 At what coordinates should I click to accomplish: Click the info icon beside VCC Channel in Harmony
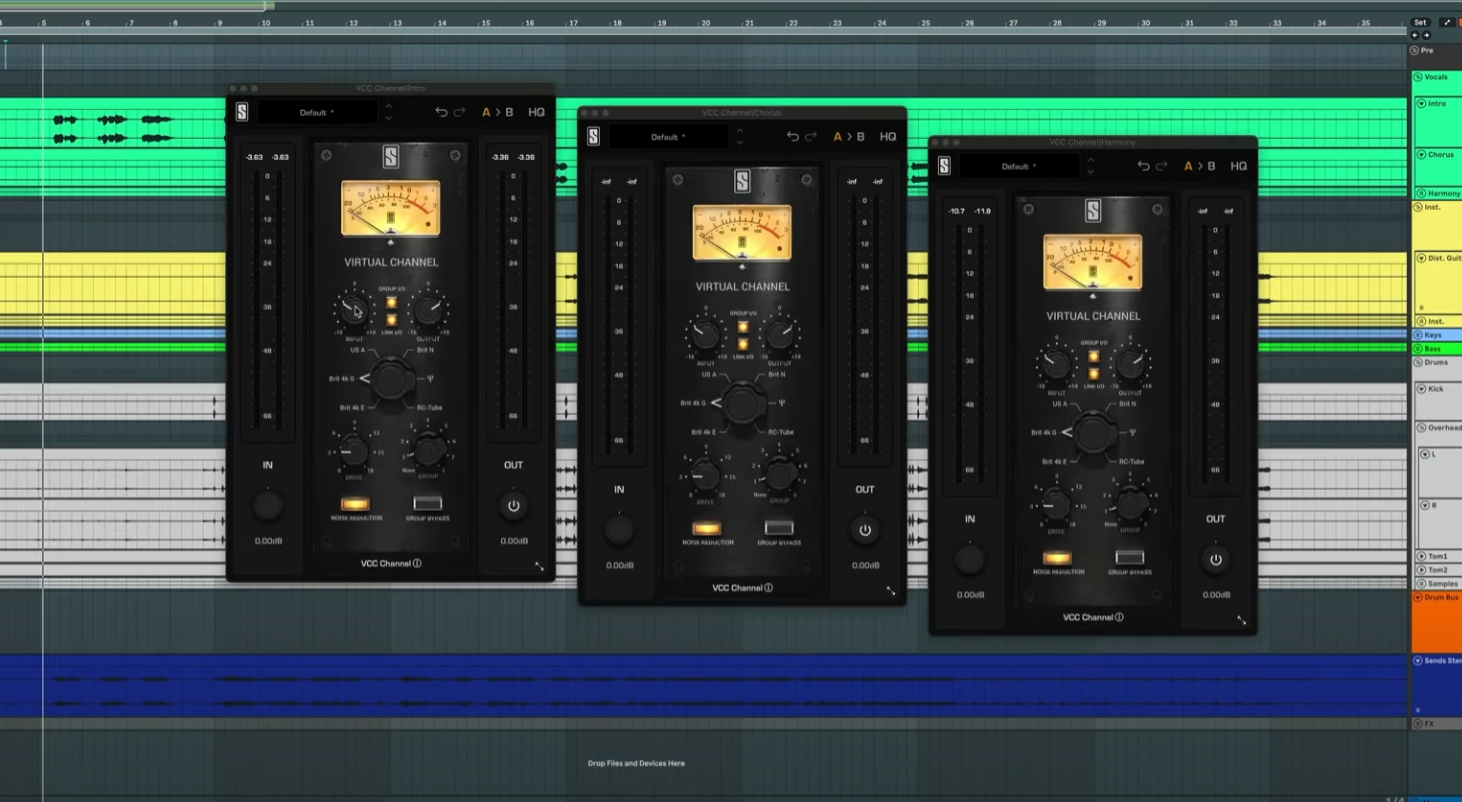(1119, 617)
